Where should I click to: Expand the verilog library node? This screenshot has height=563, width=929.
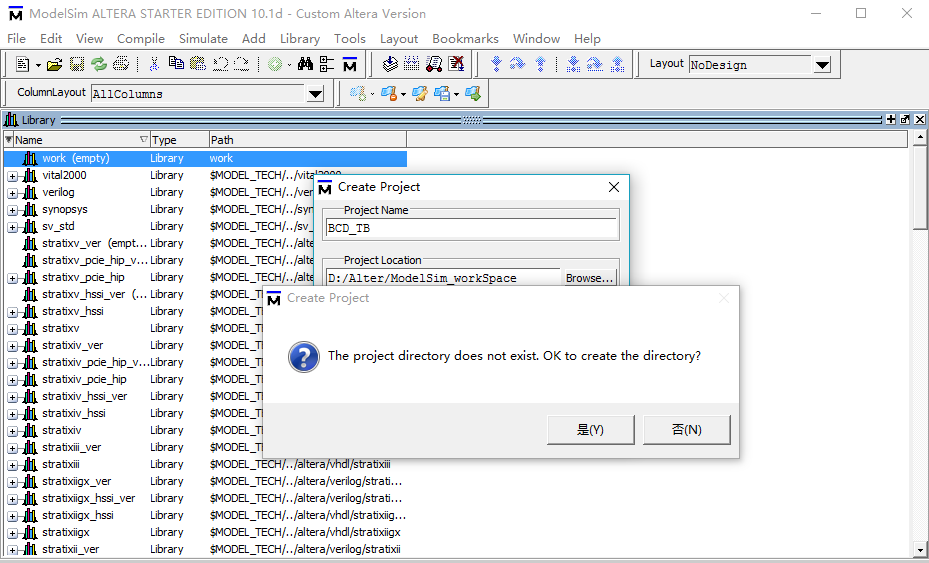pos(12,193)
